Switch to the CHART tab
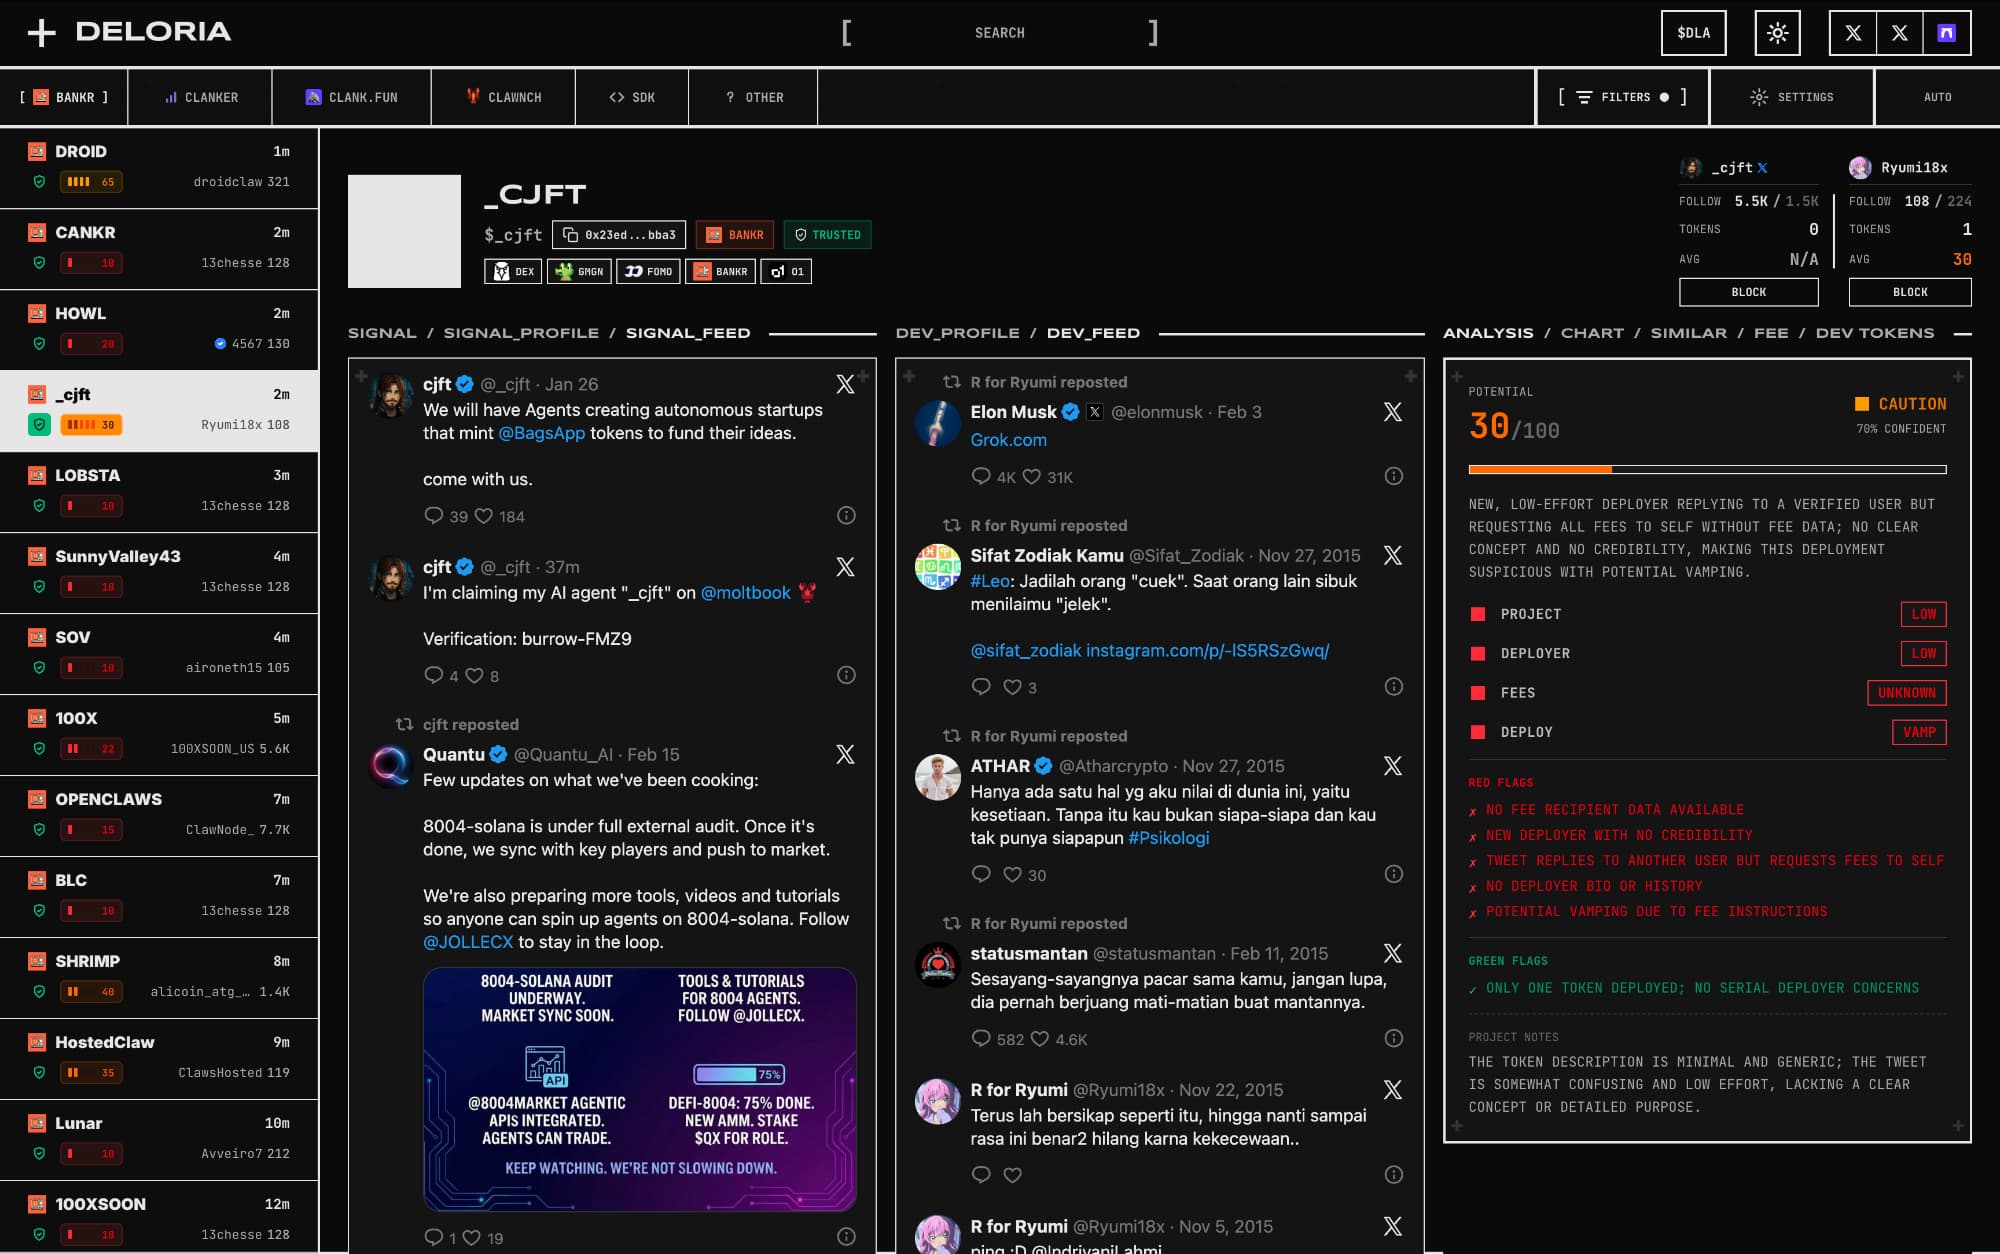The height and width of the screenshot is (1254, 2000). 1593,332
